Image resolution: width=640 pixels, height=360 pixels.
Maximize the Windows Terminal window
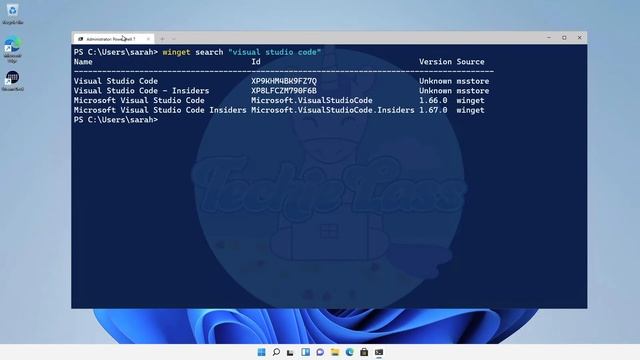click(564, 38)
